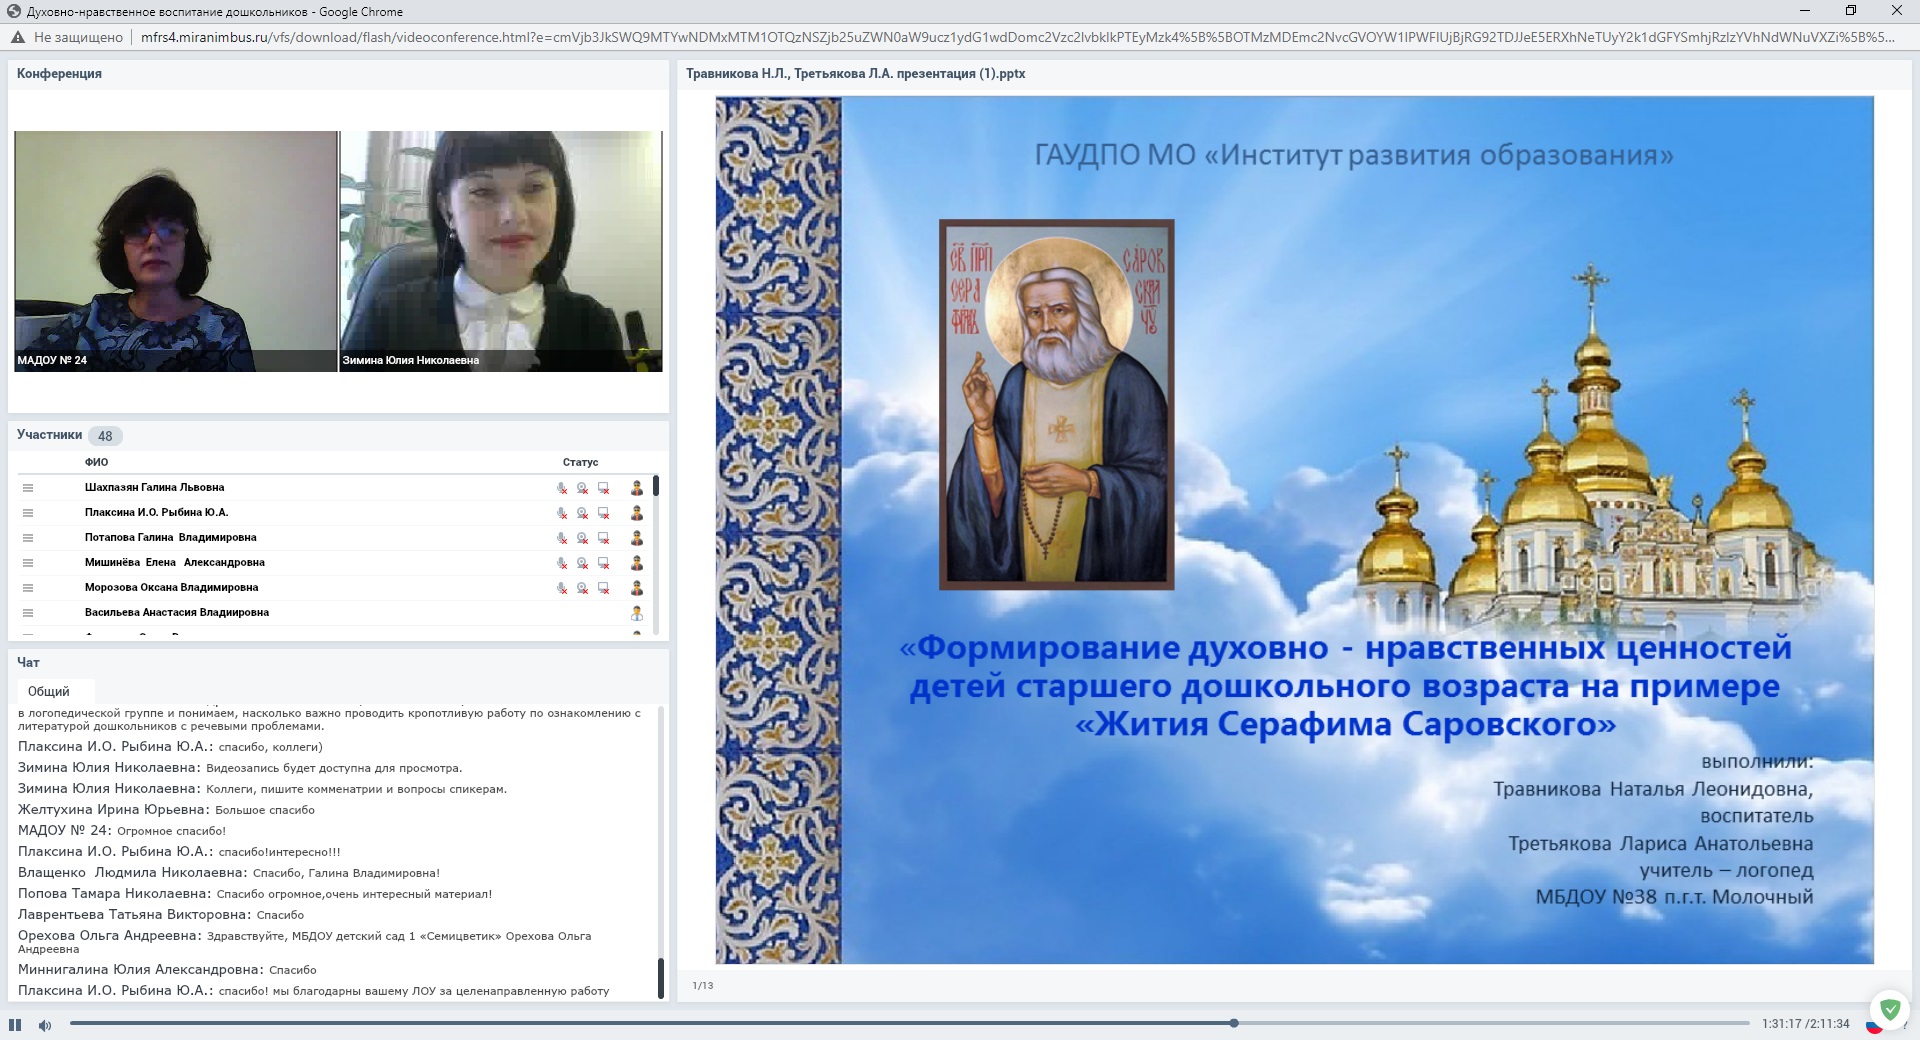Image resolution: width=1920 pixels, height=1040 pixels.
Task: Click microphone-off icon for Плаксина И.О. Рыбина Ю.А.
Action: click(562, 513)
